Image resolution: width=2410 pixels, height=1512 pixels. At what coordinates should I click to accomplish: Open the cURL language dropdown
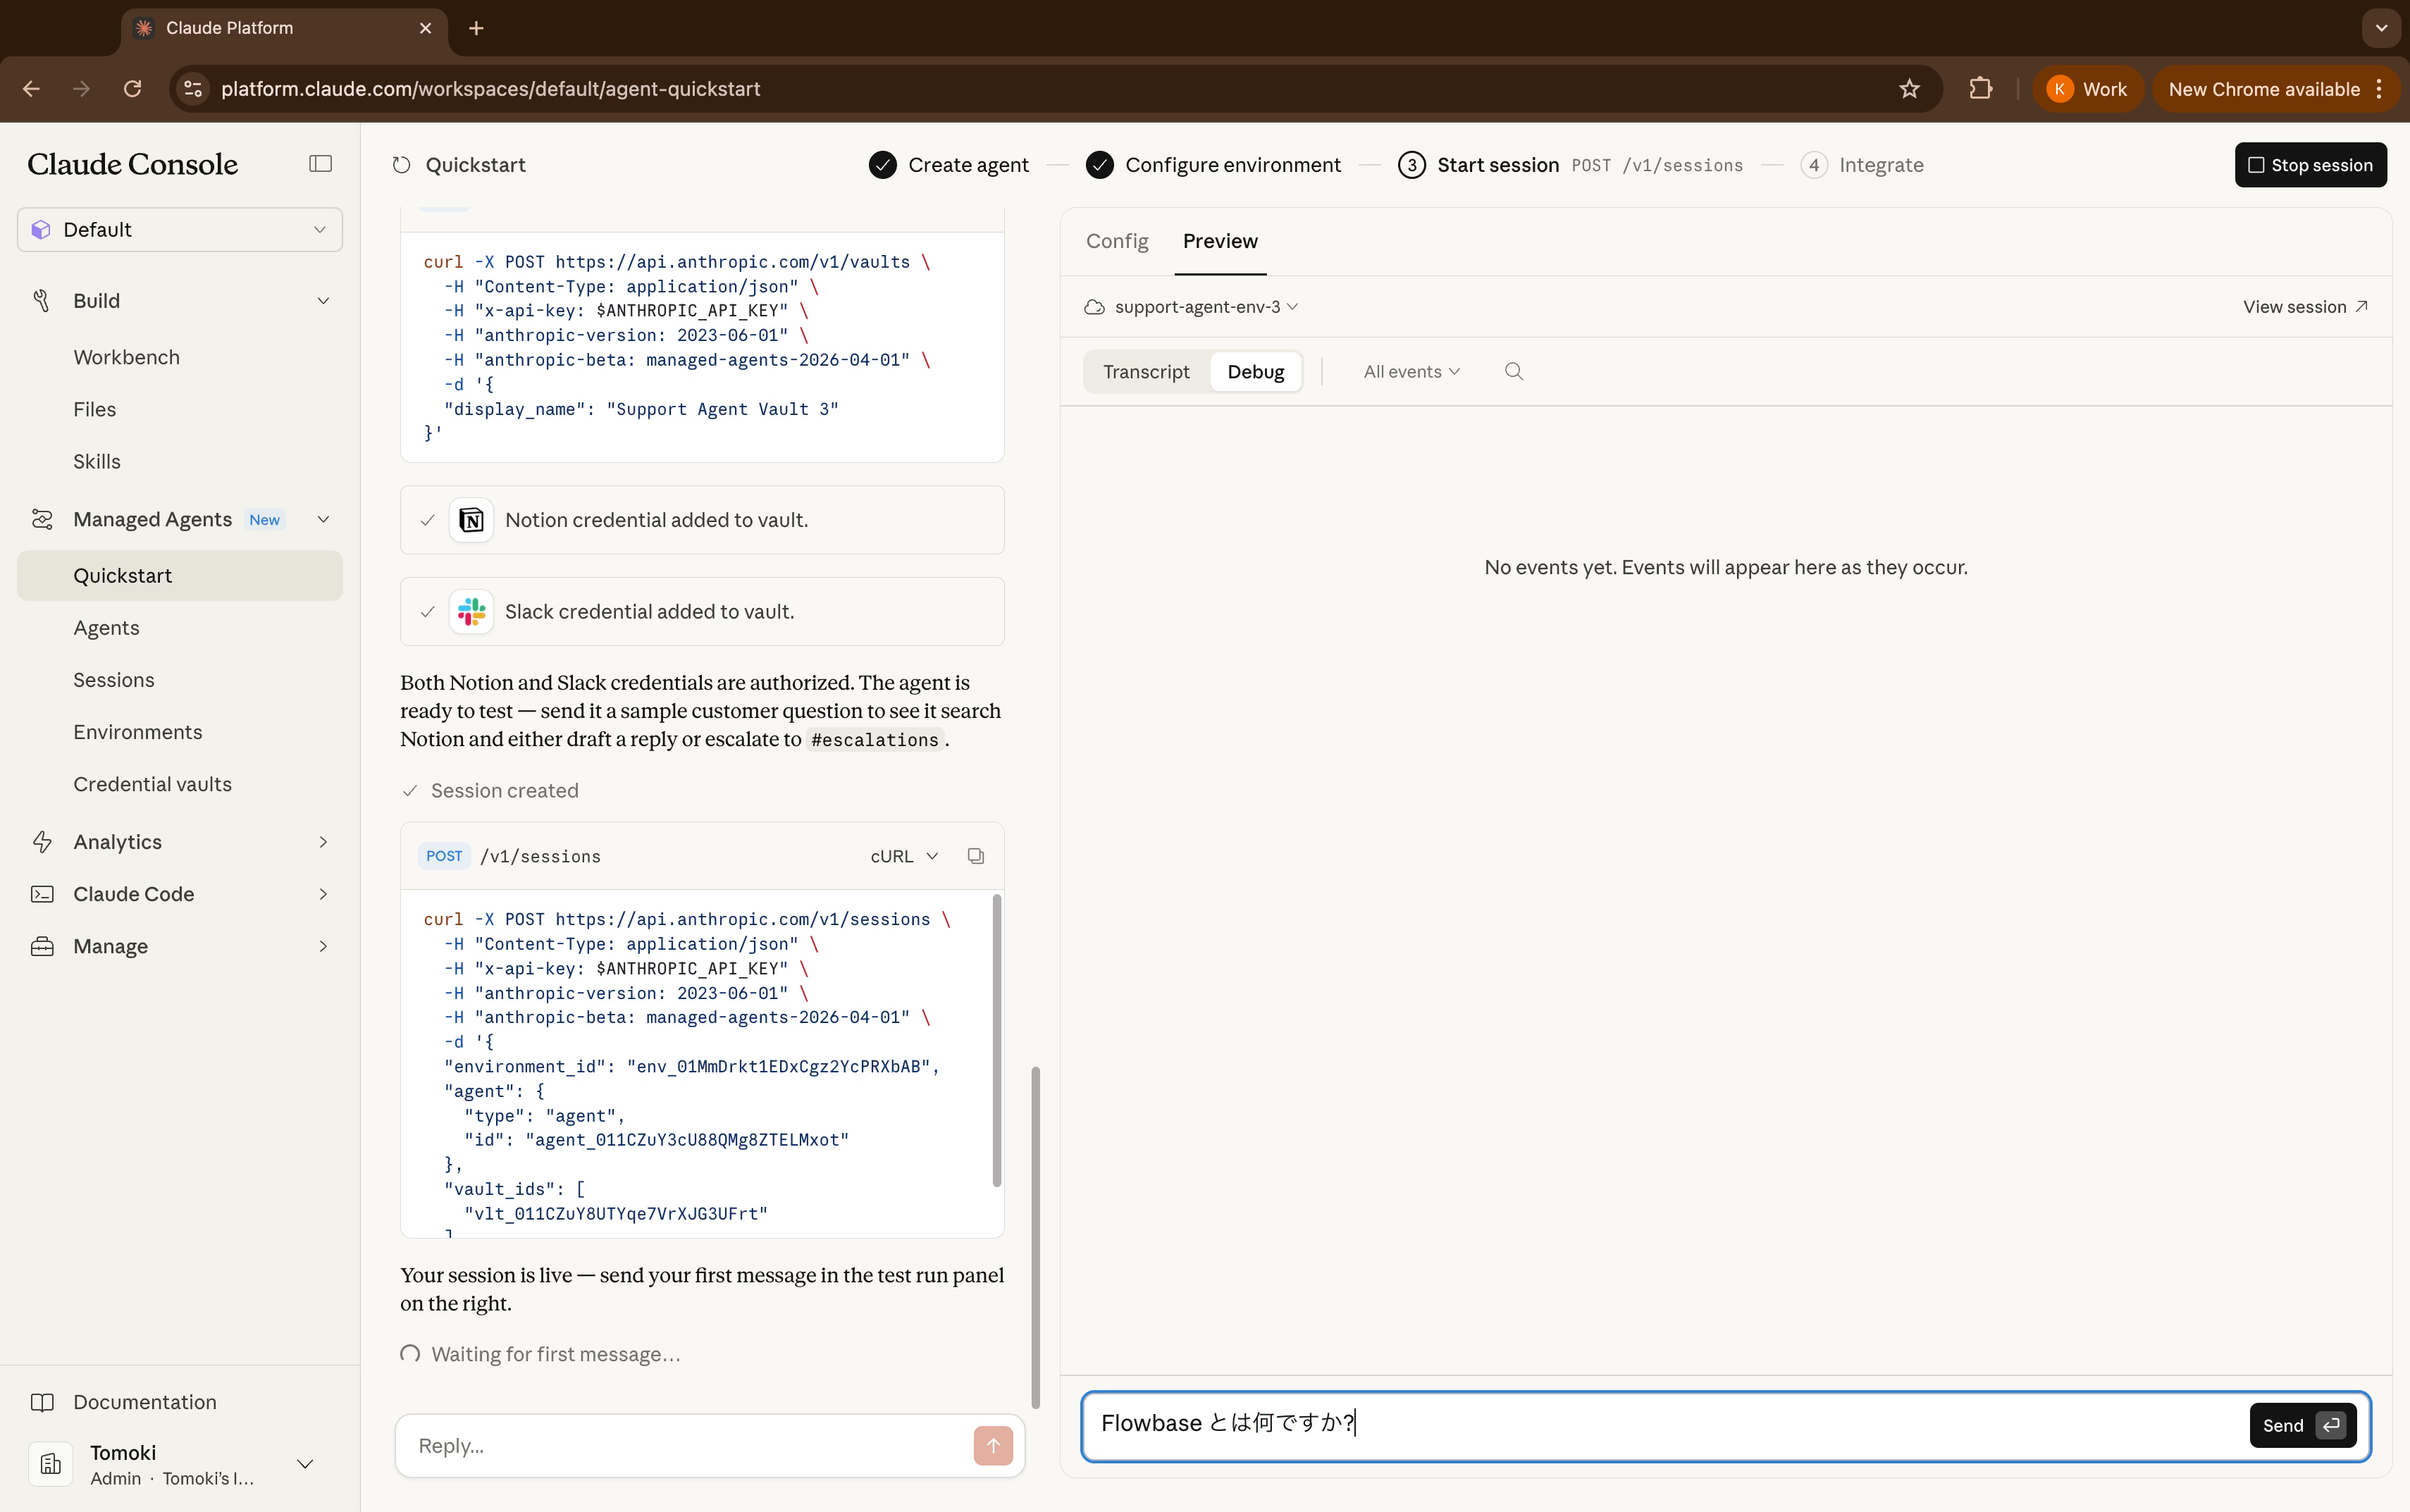[x=904, y=856]
